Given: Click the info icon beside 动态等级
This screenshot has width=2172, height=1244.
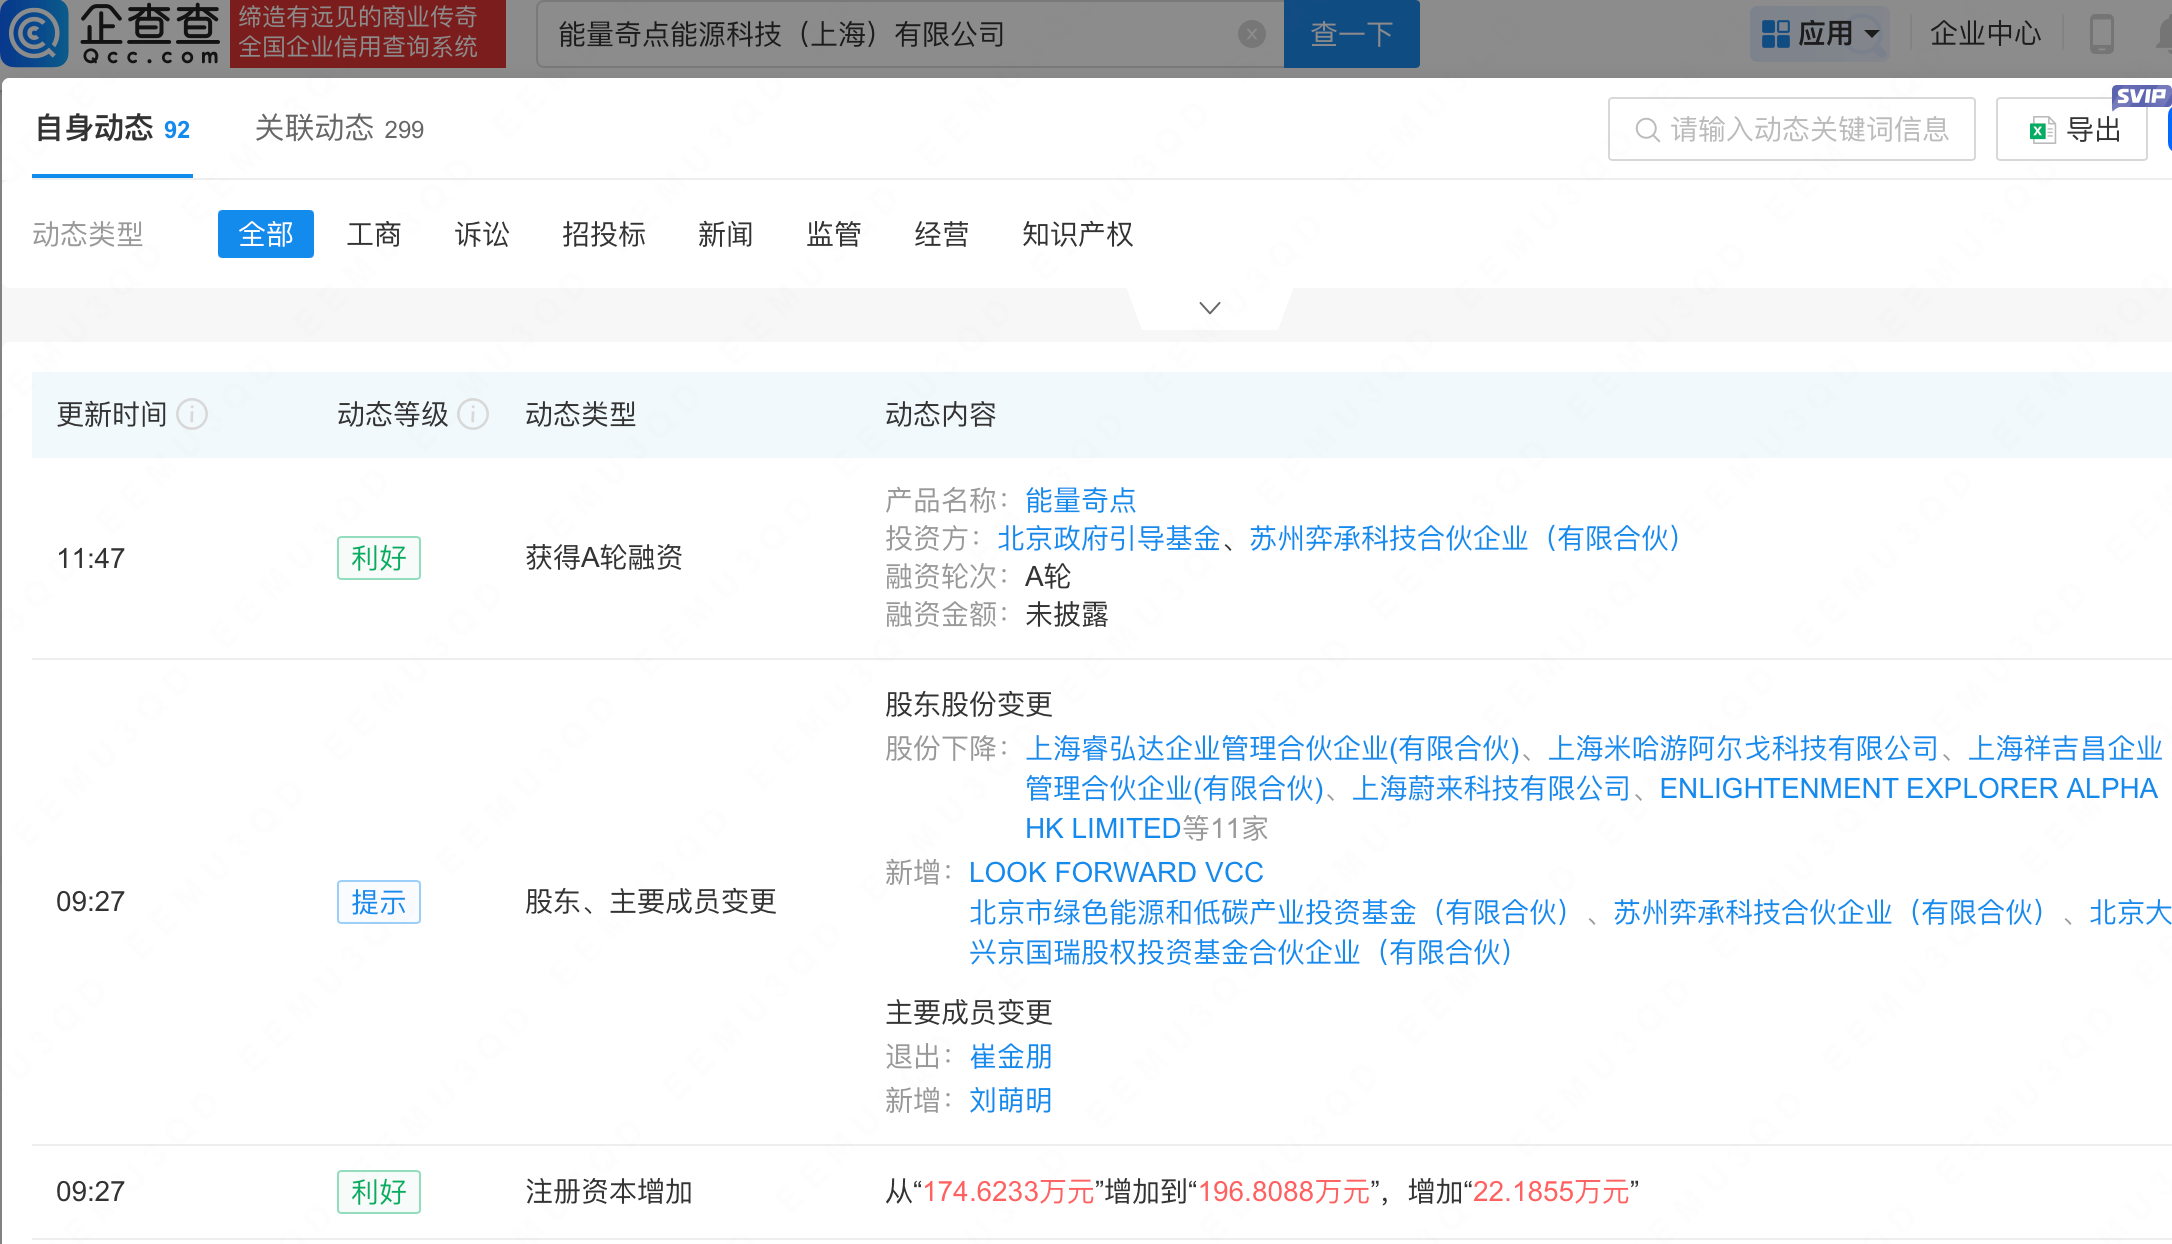Looking at the screenshot, I should [473, 414].
